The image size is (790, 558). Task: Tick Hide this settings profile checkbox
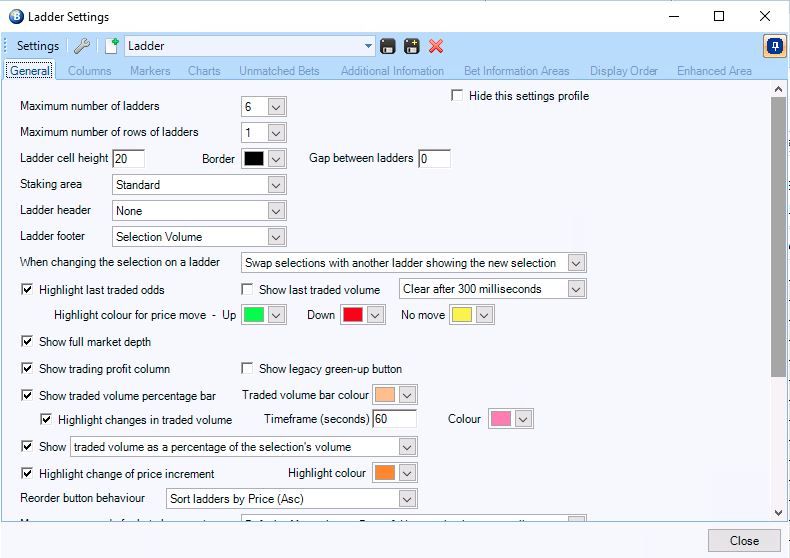pos(457,95)
